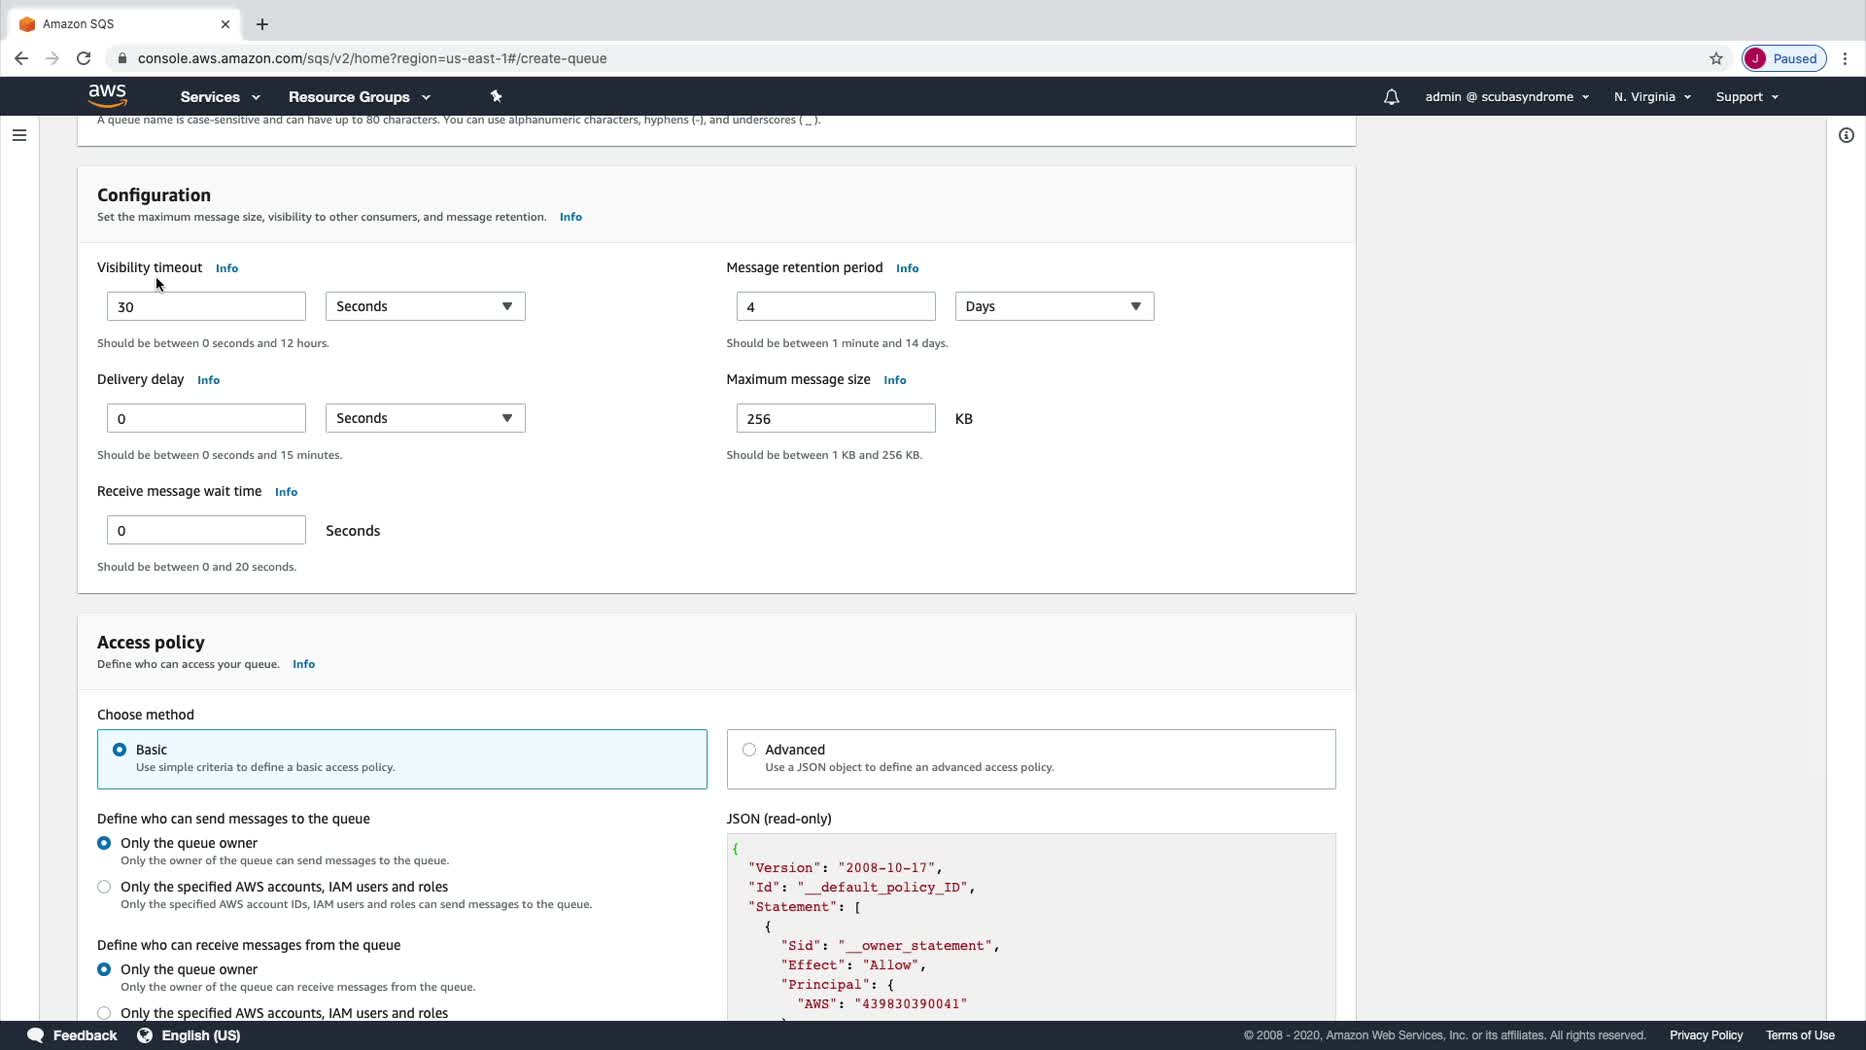Click the Maximum message size field
The image size is (1866, 1050).
tap(836, 418)
